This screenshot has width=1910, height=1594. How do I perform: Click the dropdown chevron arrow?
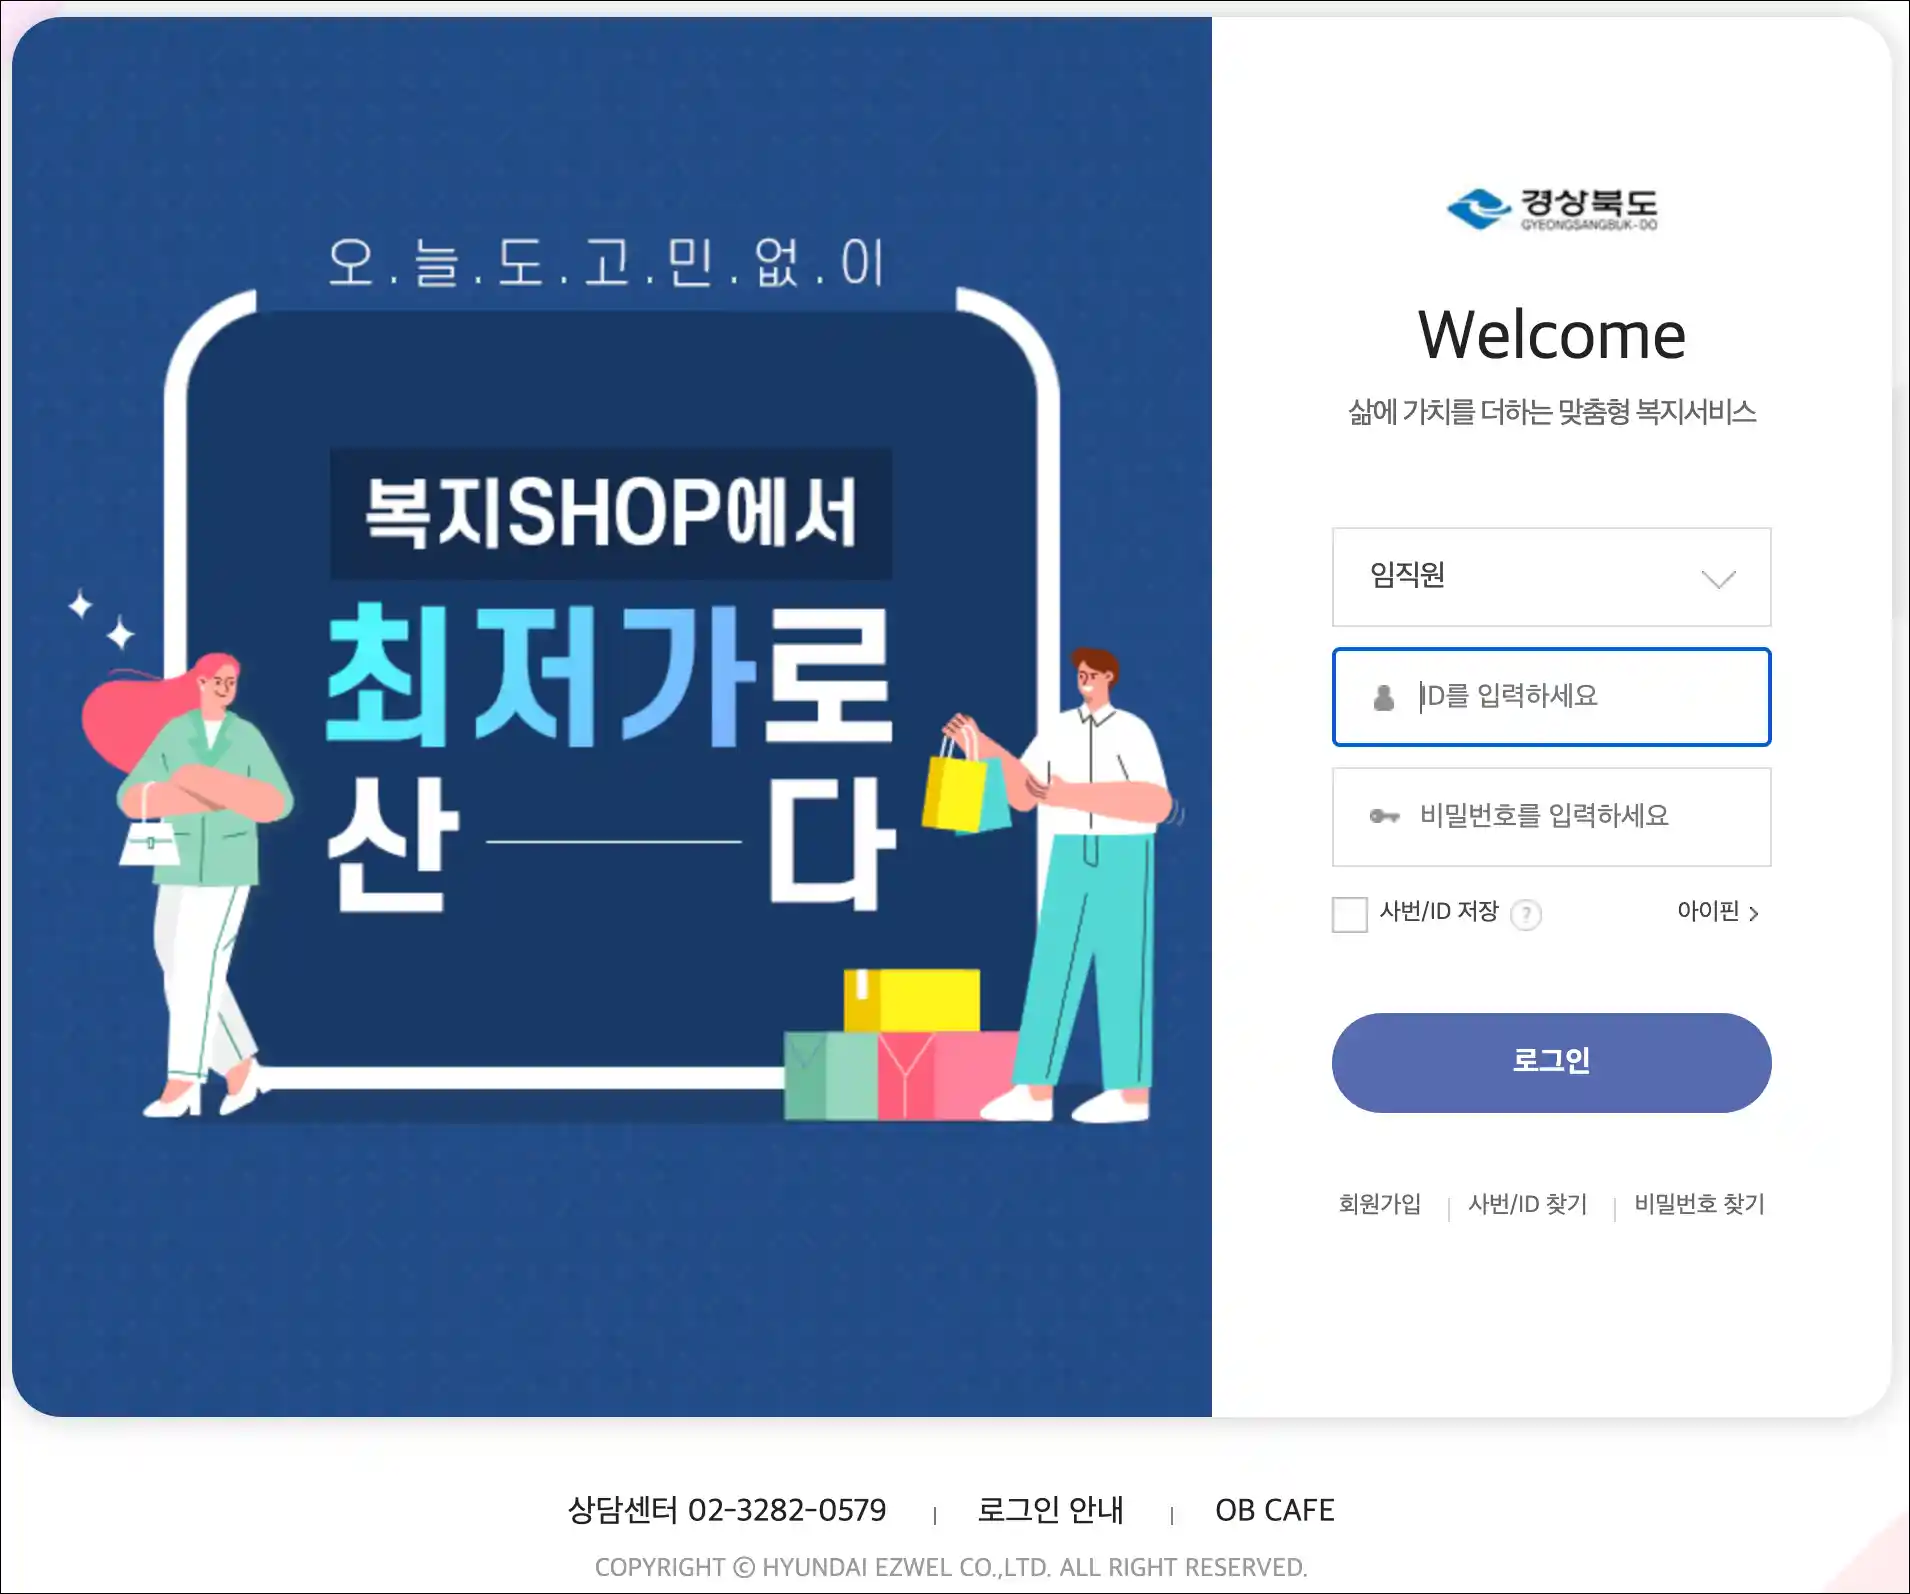(x=1718, y=579)
